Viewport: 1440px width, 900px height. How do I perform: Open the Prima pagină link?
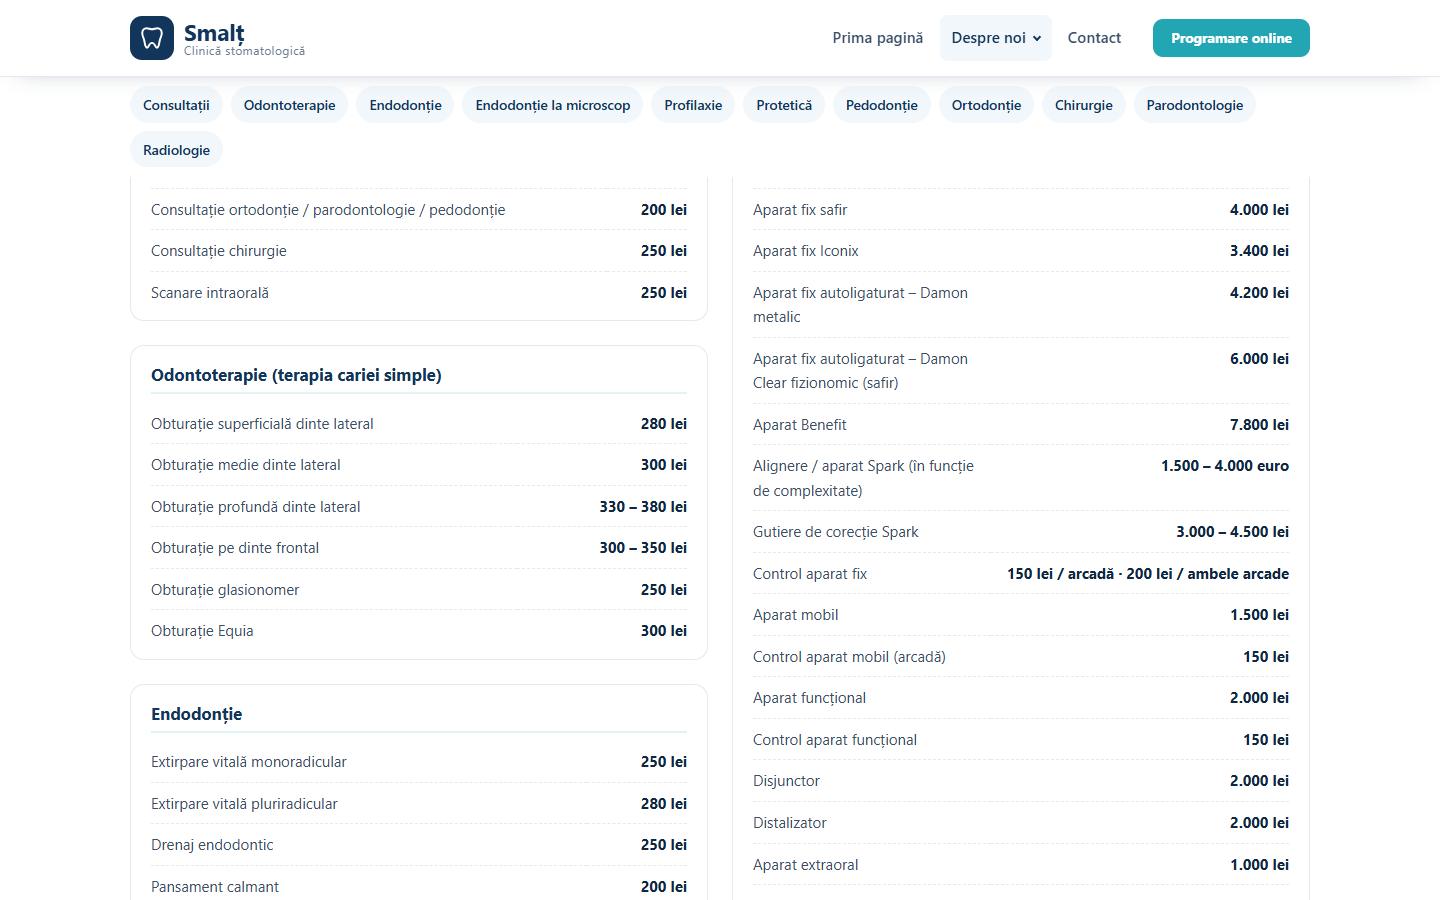(878, 38)
